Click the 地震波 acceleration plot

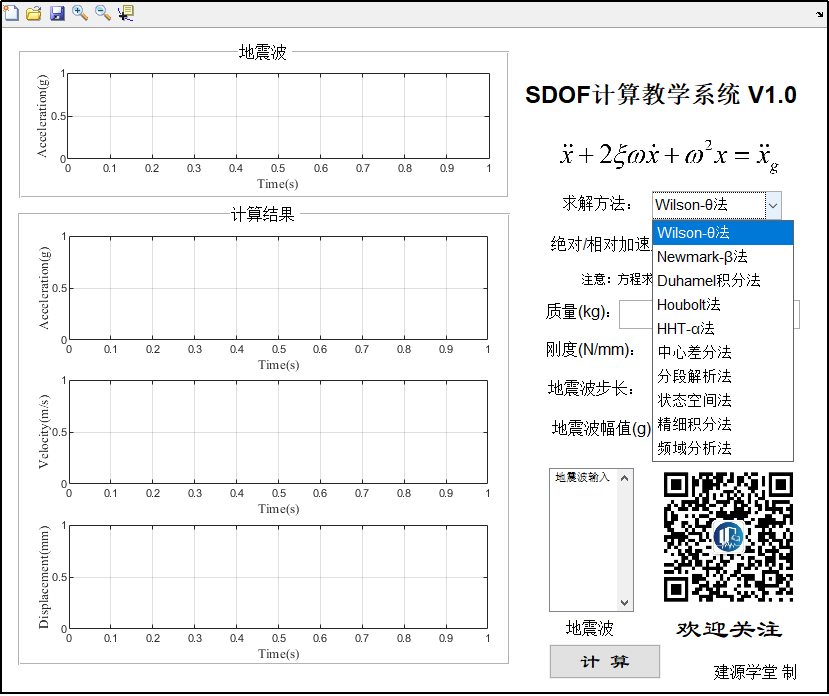tap(278, 116)
